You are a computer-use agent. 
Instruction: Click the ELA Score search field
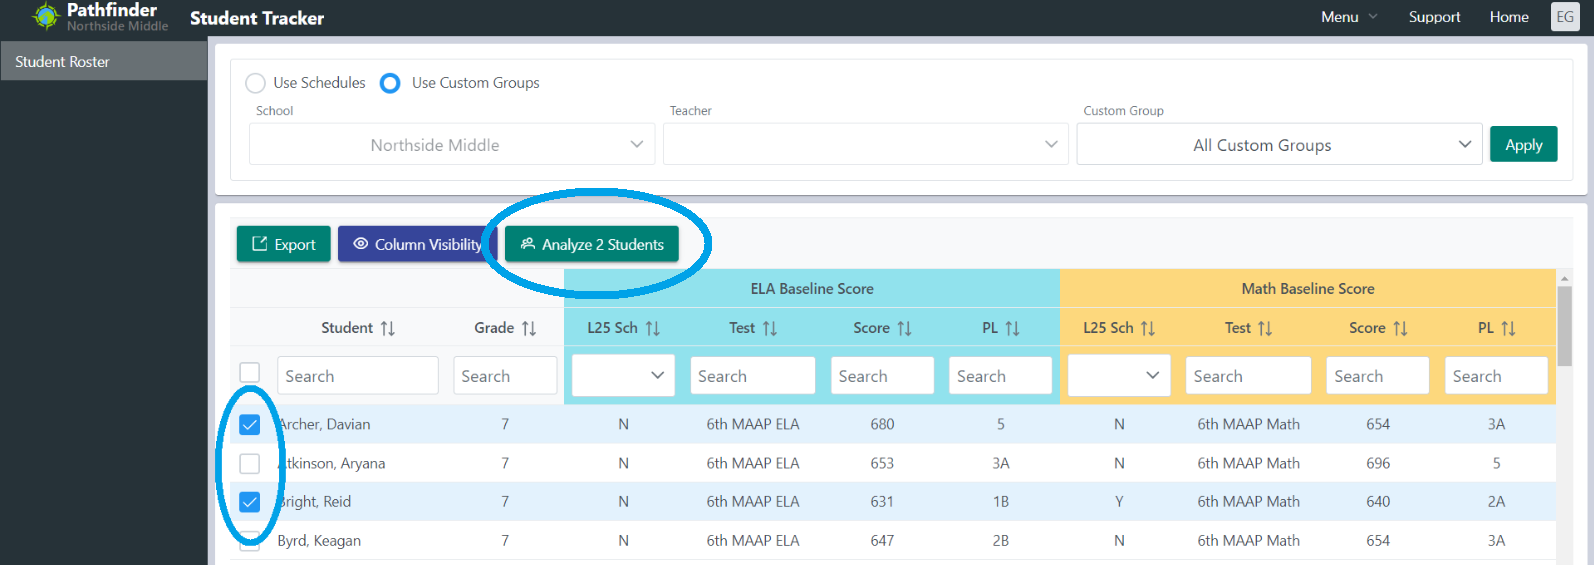click(882, 376)
